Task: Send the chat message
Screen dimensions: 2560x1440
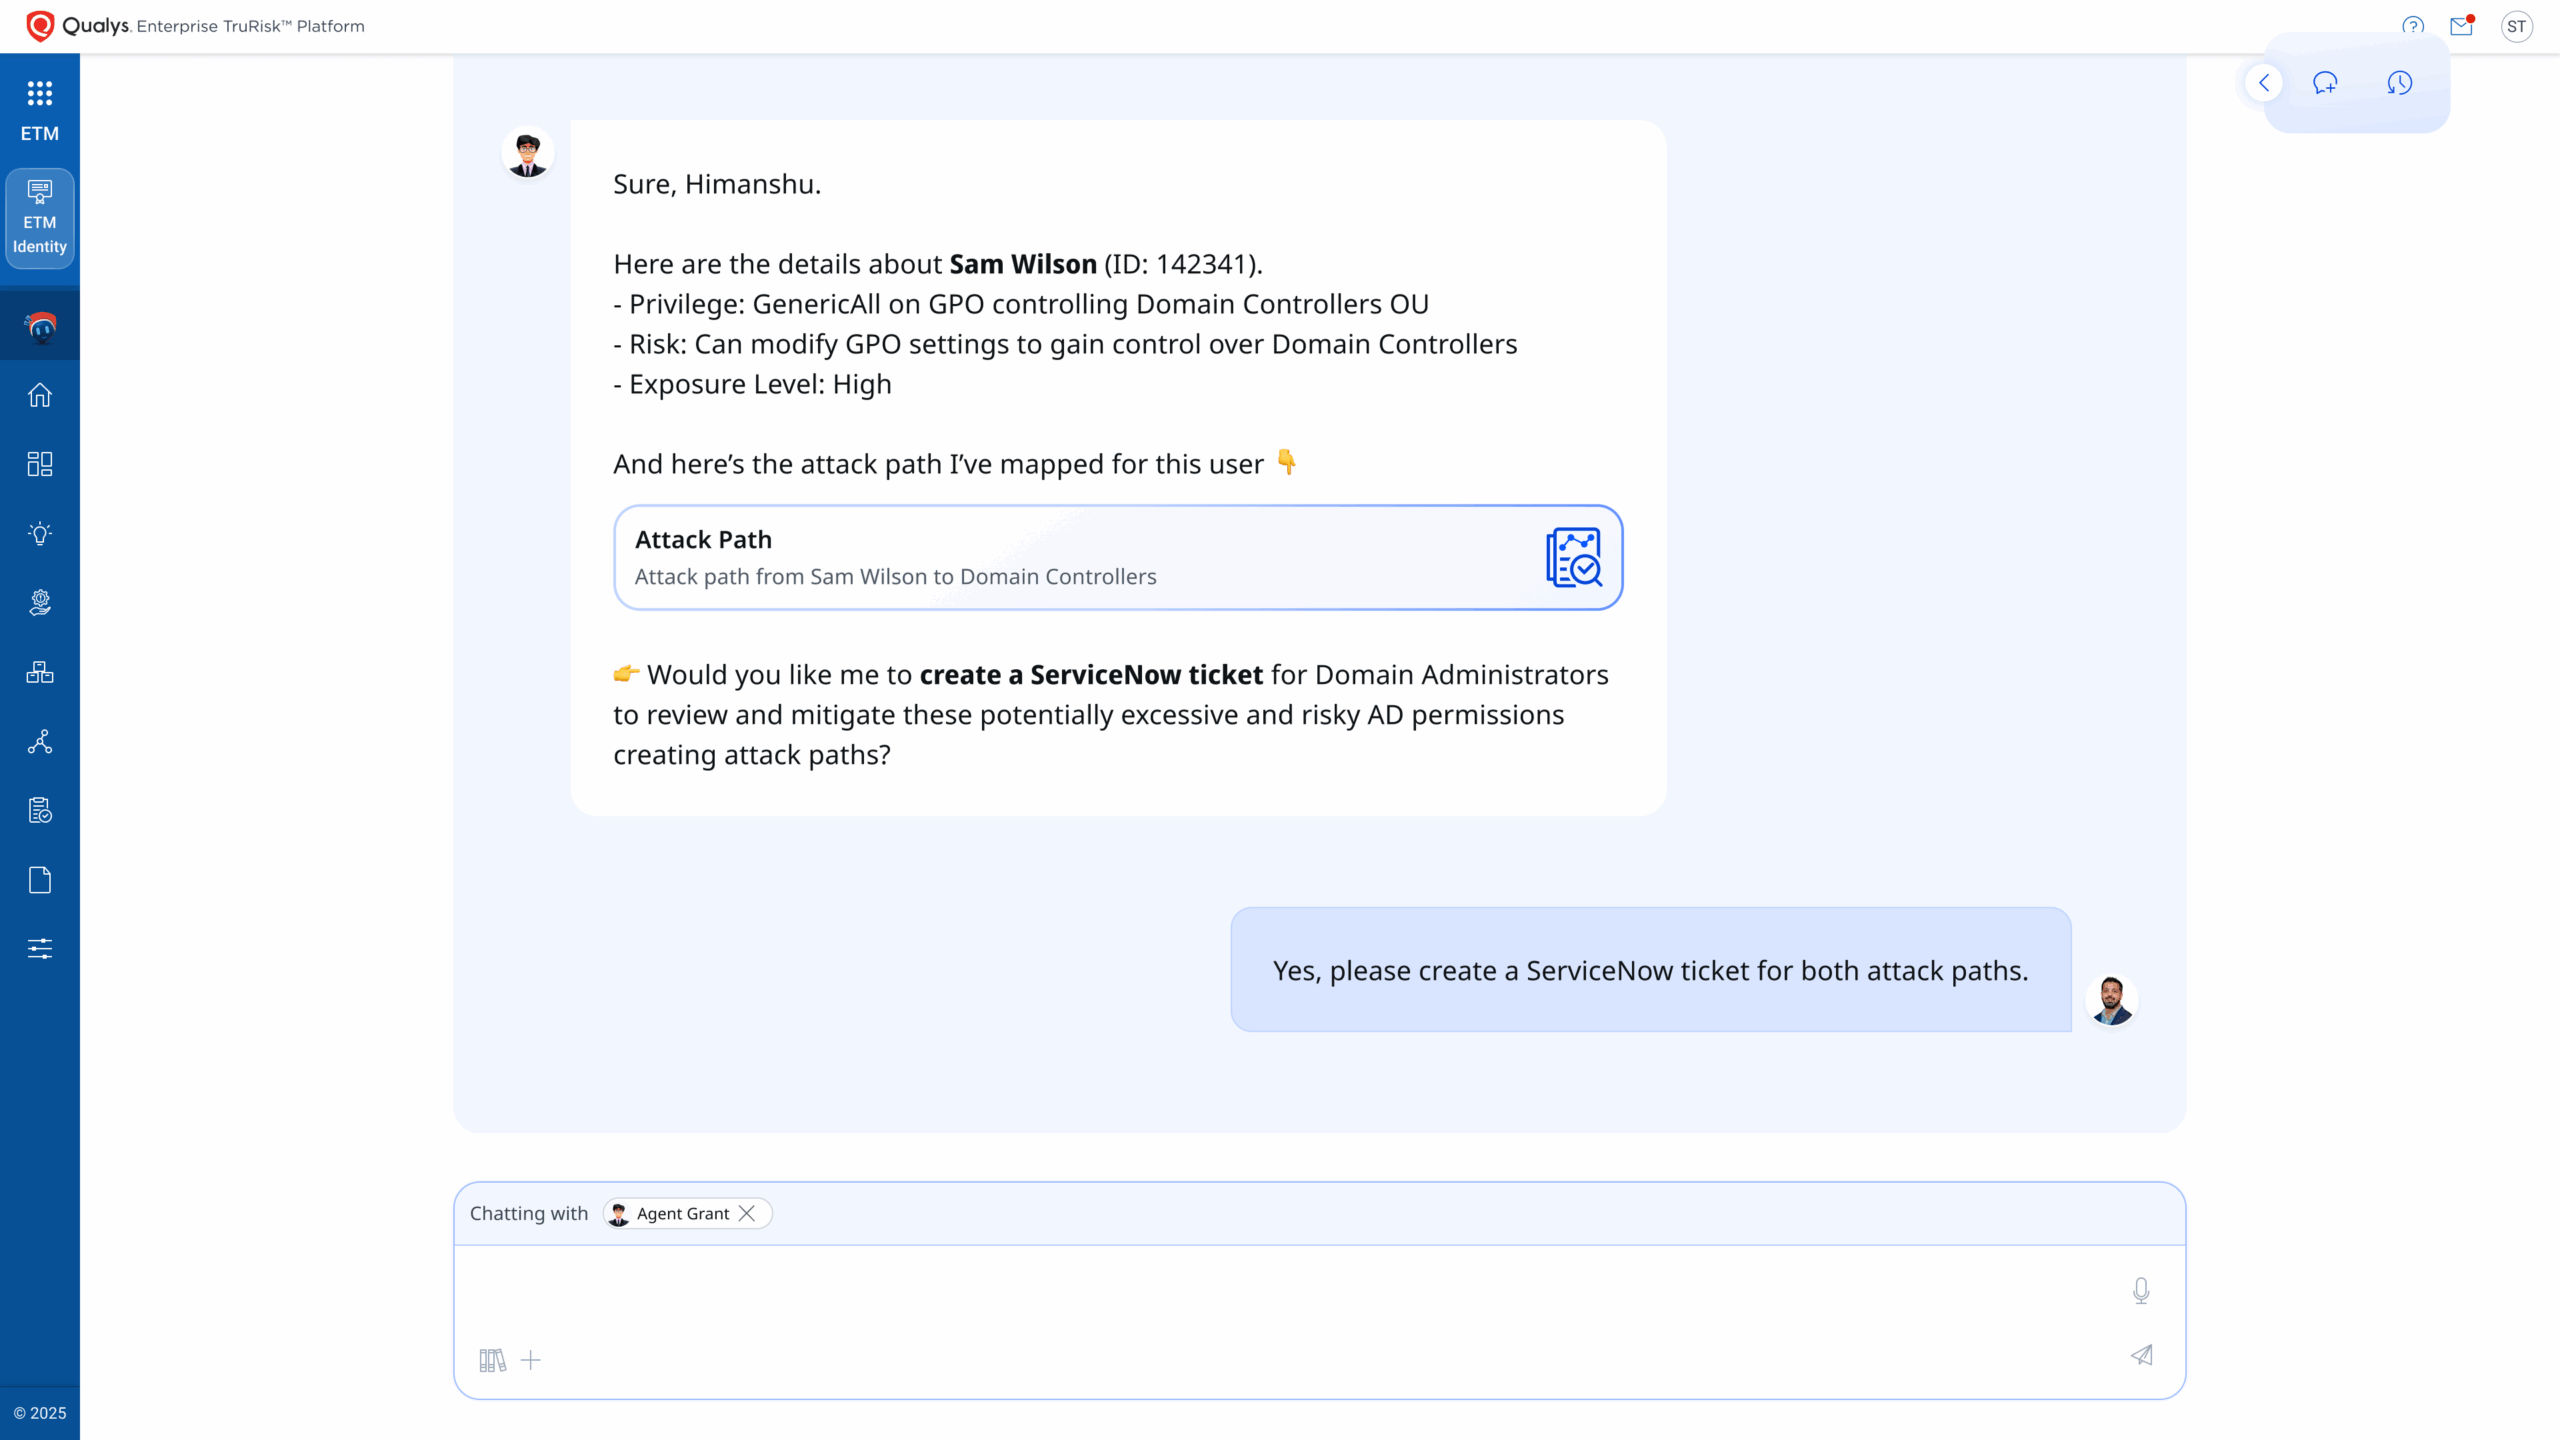Action: [x=2141, y=1355]
